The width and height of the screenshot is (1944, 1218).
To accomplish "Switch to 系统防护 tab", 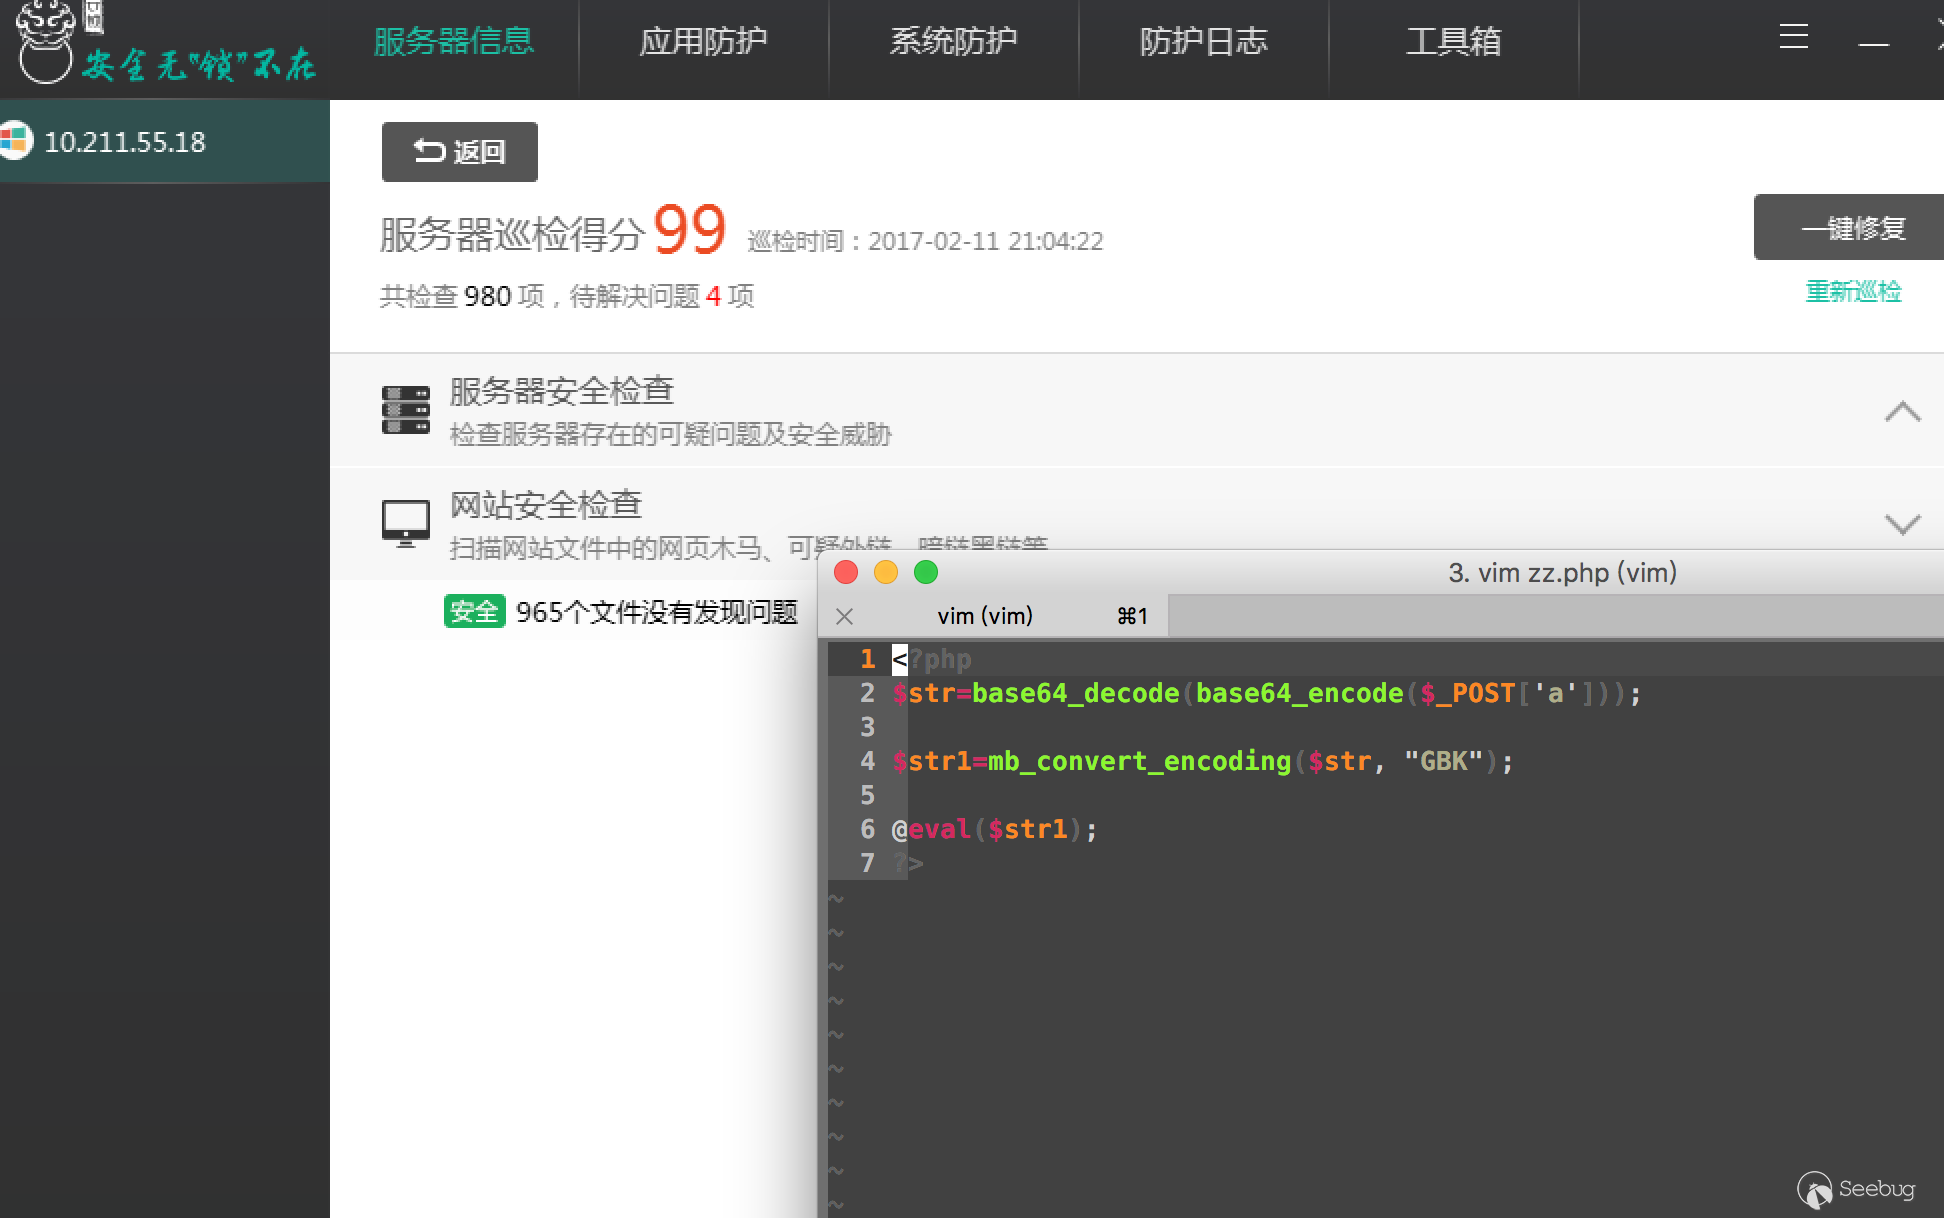I will tap(953, 41).
